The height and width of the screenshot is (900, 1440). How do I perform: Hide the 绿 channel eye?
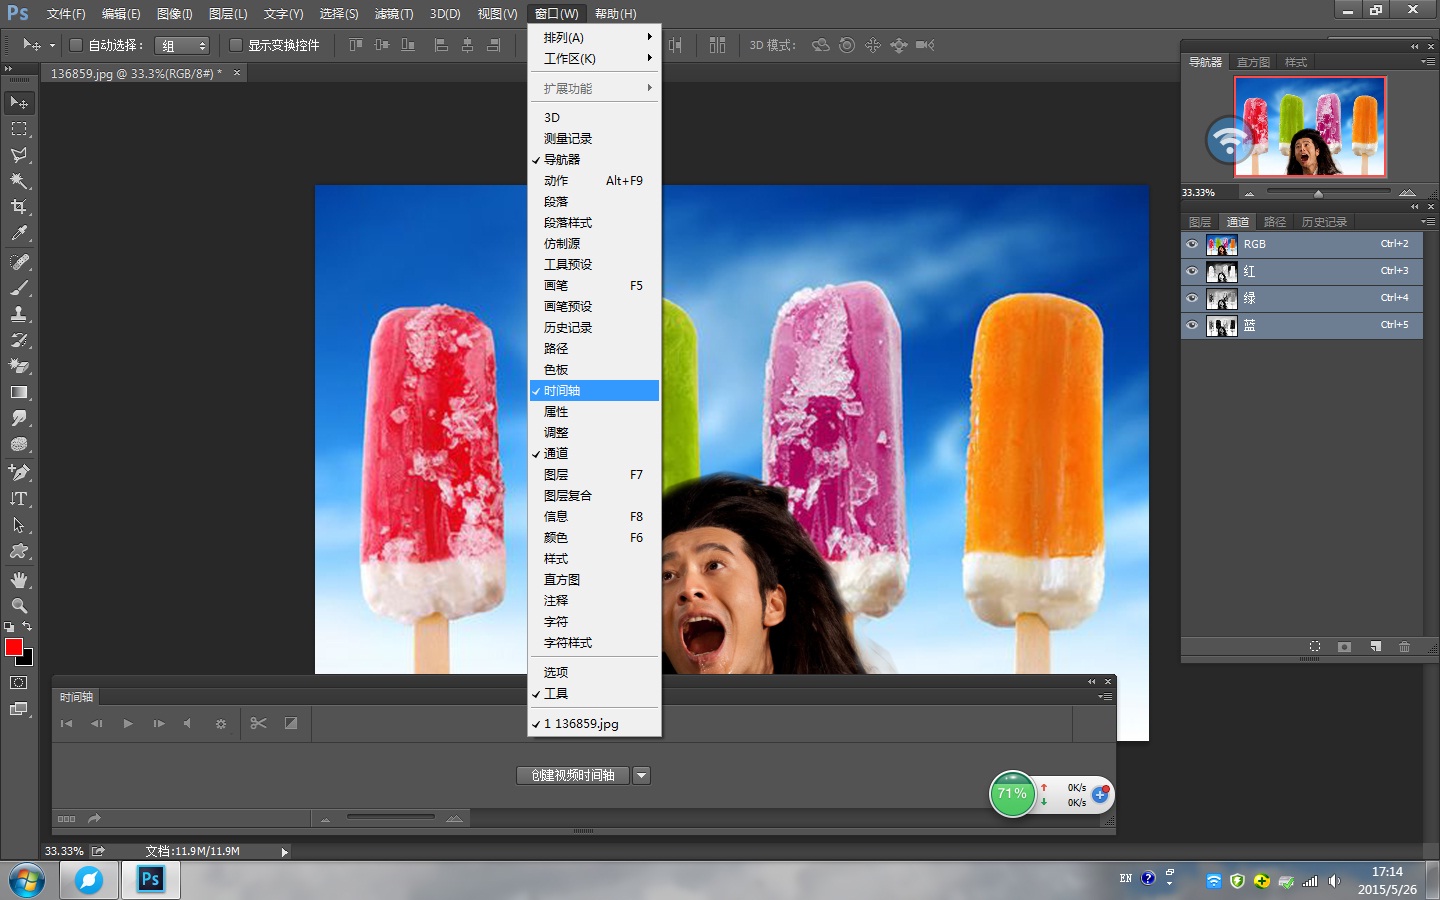coord(1192,298)
